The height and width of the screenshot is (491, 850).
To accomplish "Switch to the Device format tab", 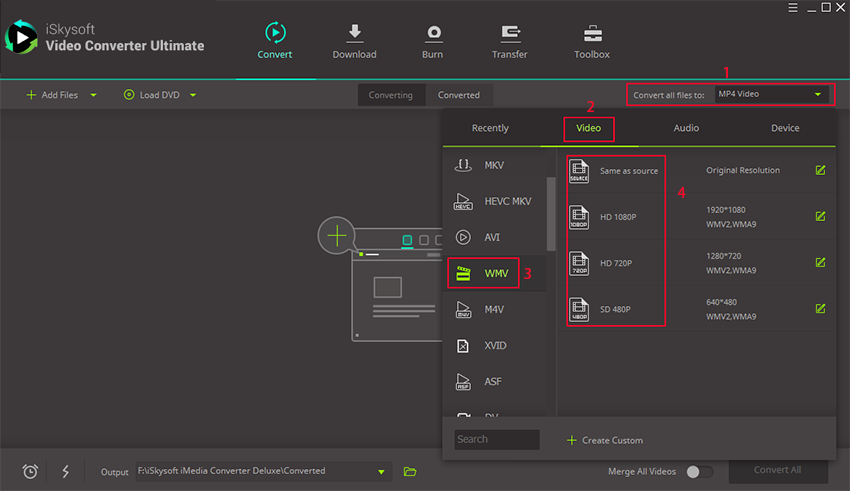I will coord(785,128).
